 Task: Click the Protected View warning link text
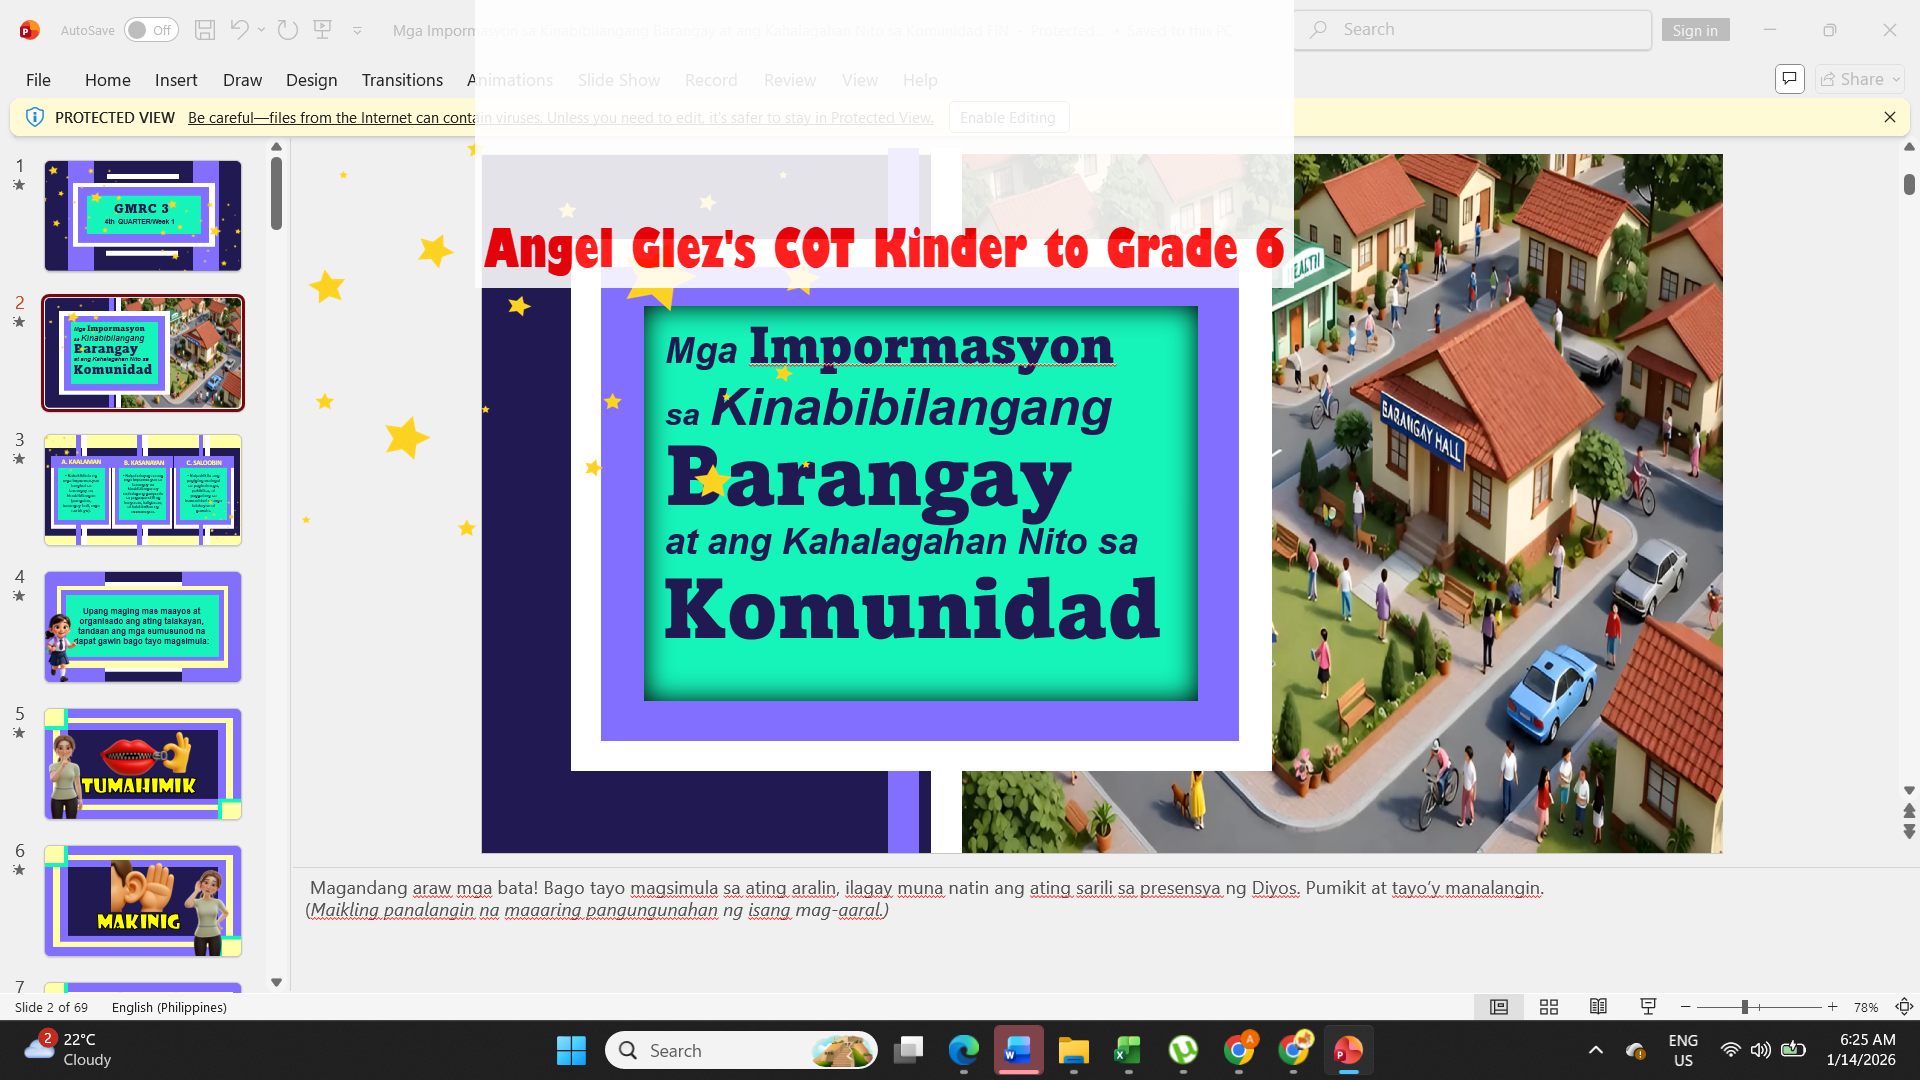tap(560, 118)
